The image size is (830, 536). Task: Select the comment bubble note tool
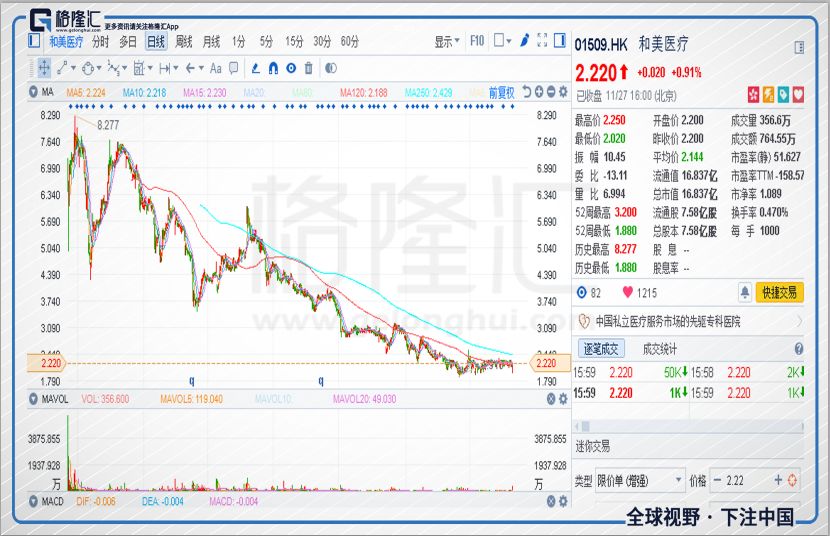(x=233, y=68)
